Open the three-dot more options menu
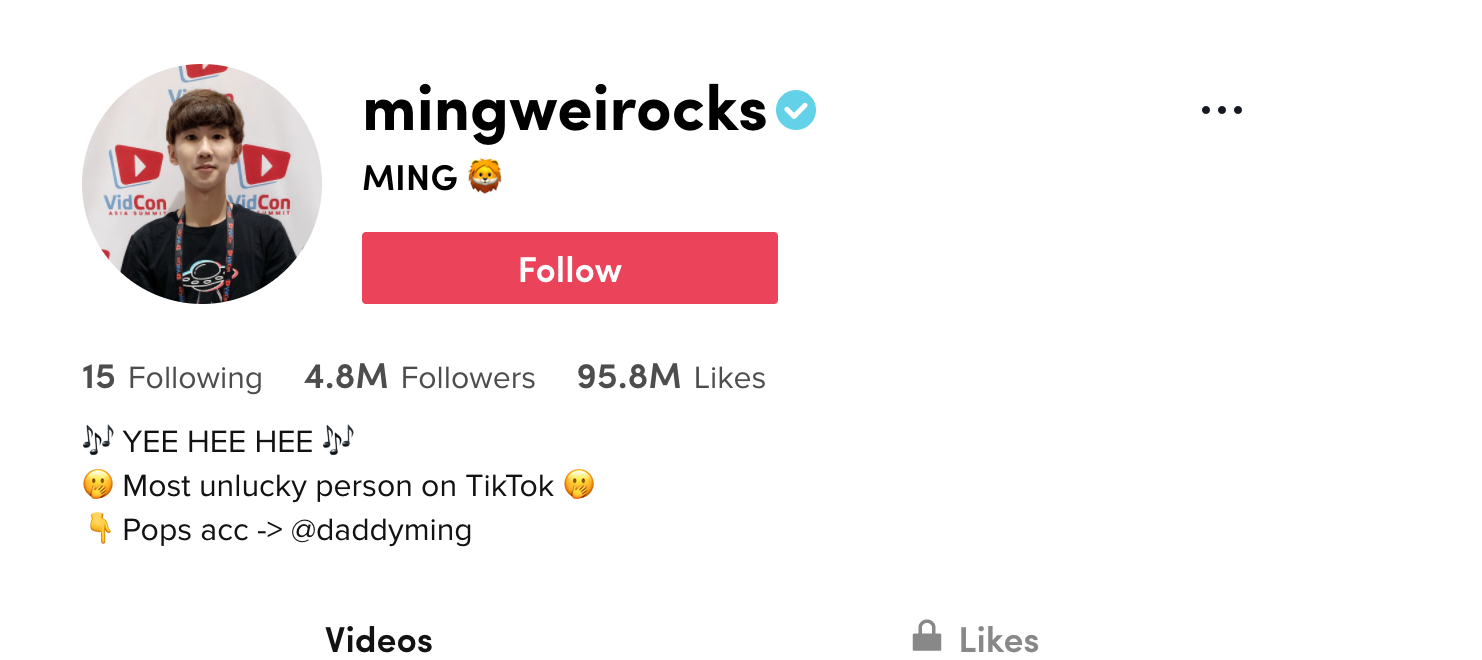Viewport: 1482px width, 660px height. (1221, 111)
